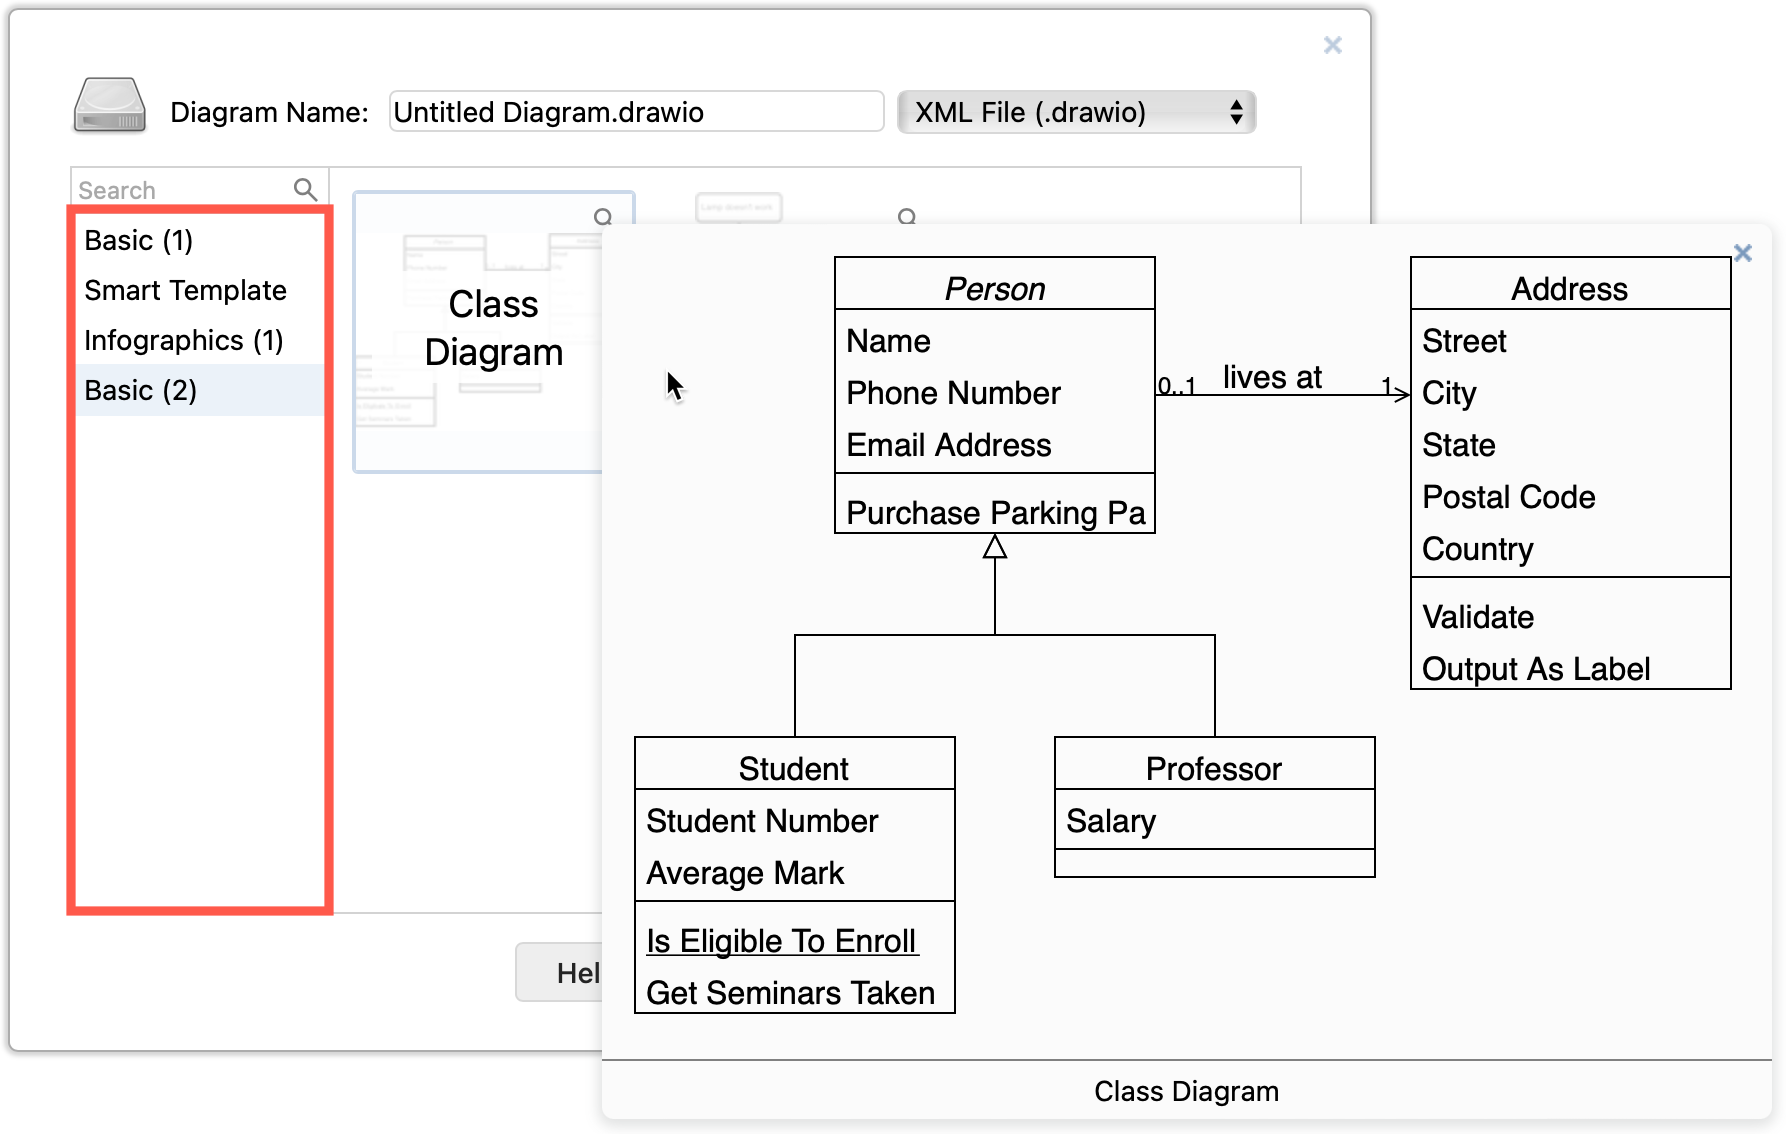The image size is (1786, 1134).
Task: Click the Lamp doesn't work template thumbnail
Action: [738, 208]
